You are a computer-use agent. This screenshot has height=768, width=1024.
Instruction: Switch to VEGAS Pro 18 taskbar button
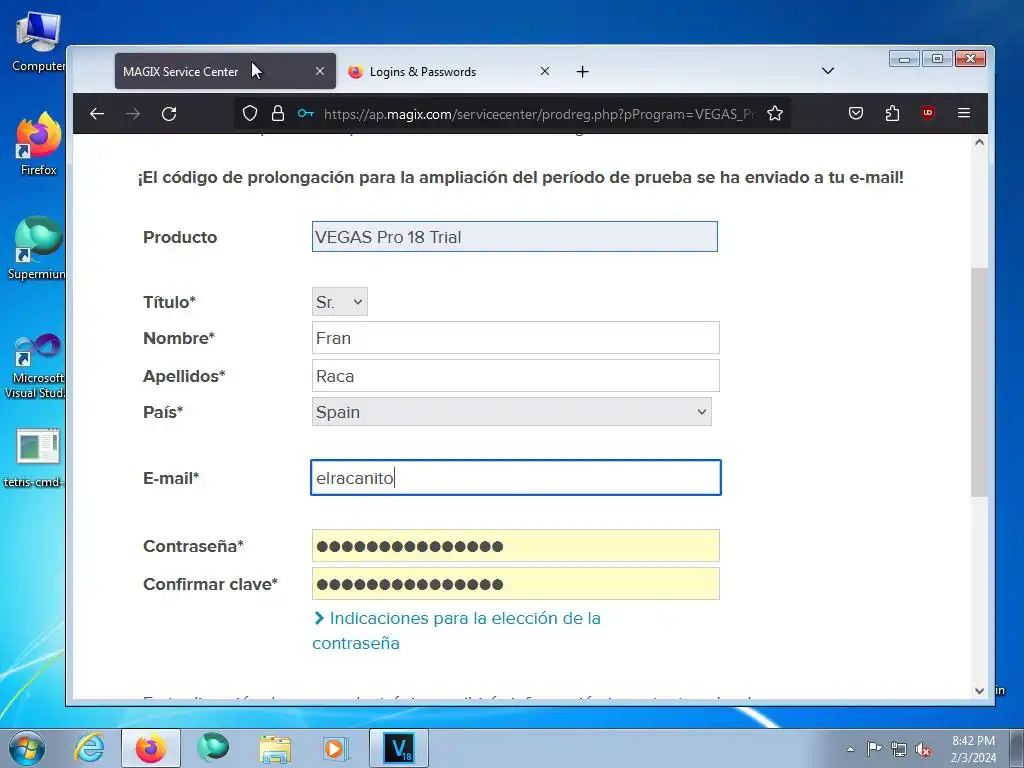click(399, 748)
